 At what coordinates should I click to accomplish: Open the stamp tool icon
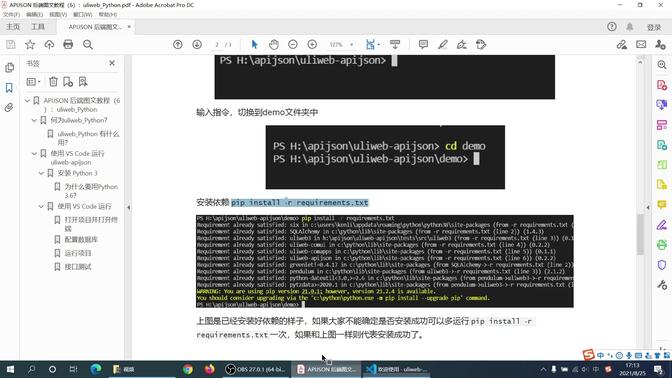coord(481,45)
